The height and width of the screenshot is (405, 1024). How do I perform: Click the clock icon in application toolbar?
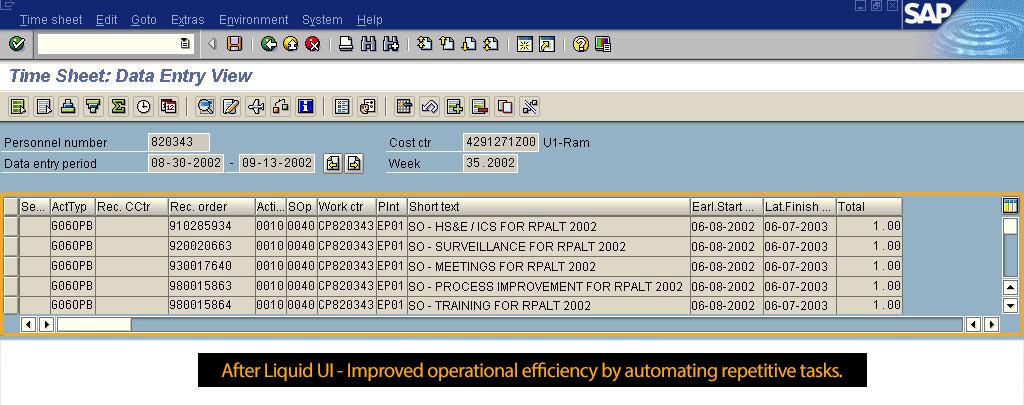click(x=144, y=106)
